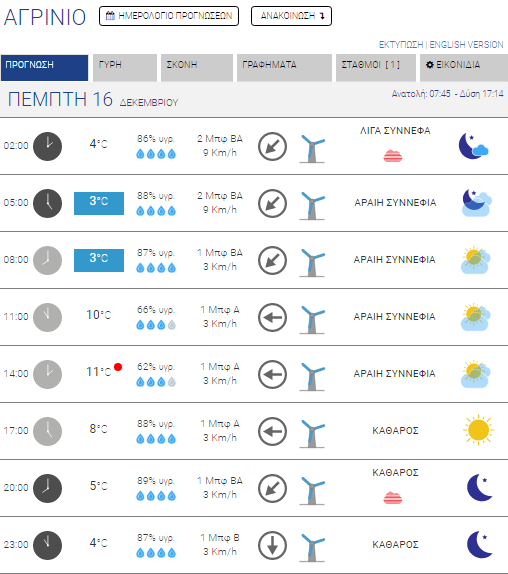Click the sun icon in 17:00 row
This screenshot has height=574, width=508.
point(478,430)
